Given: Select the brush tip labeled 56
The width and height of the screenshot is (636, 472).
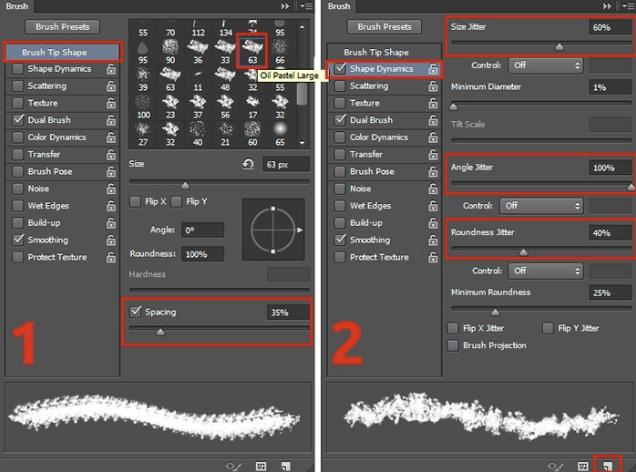Looking at the screenshot, I should click(225, 107).
